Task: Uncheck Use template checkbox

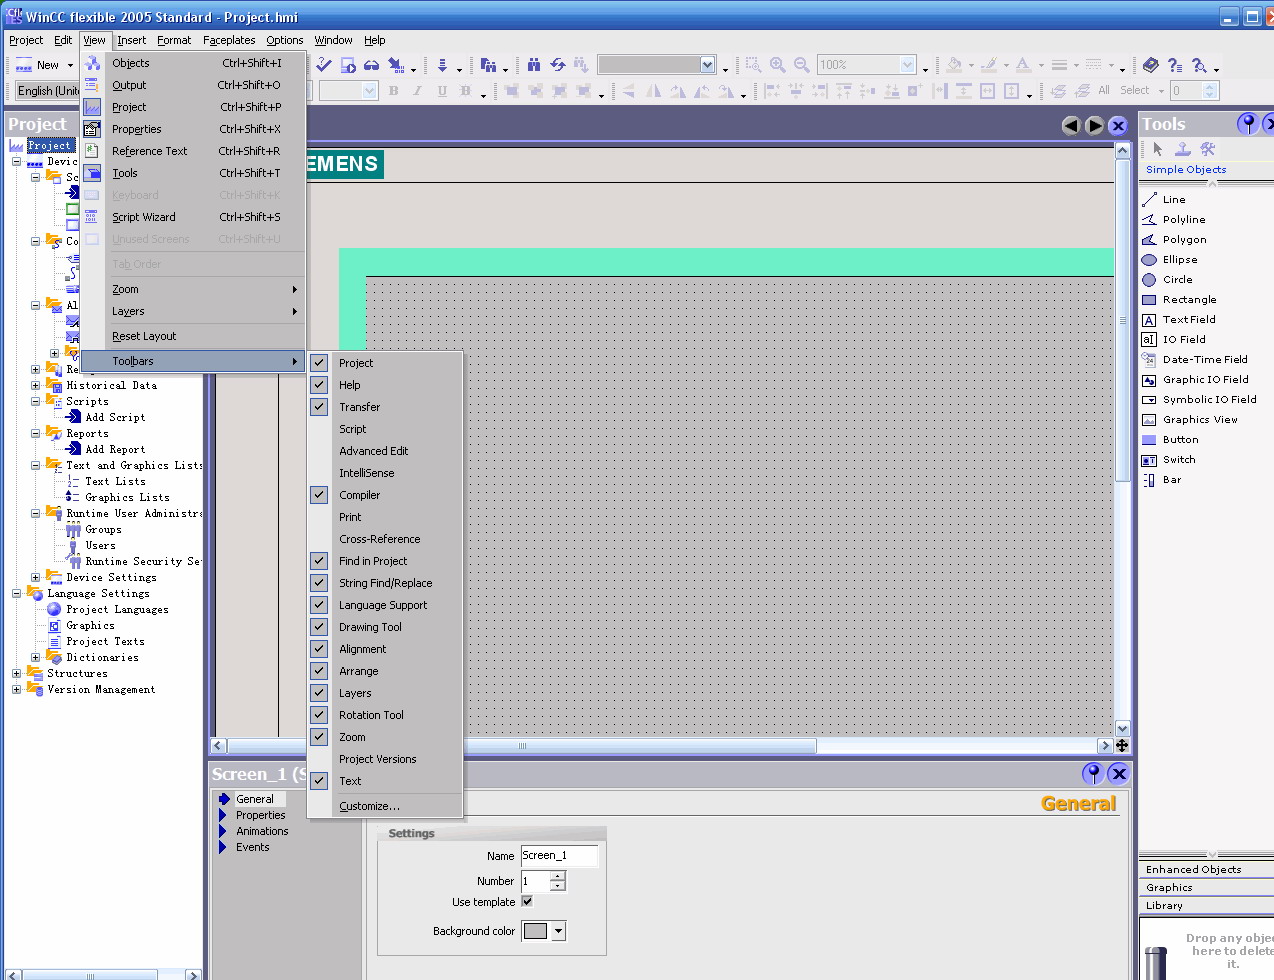Action: click(x=527, y=901)
